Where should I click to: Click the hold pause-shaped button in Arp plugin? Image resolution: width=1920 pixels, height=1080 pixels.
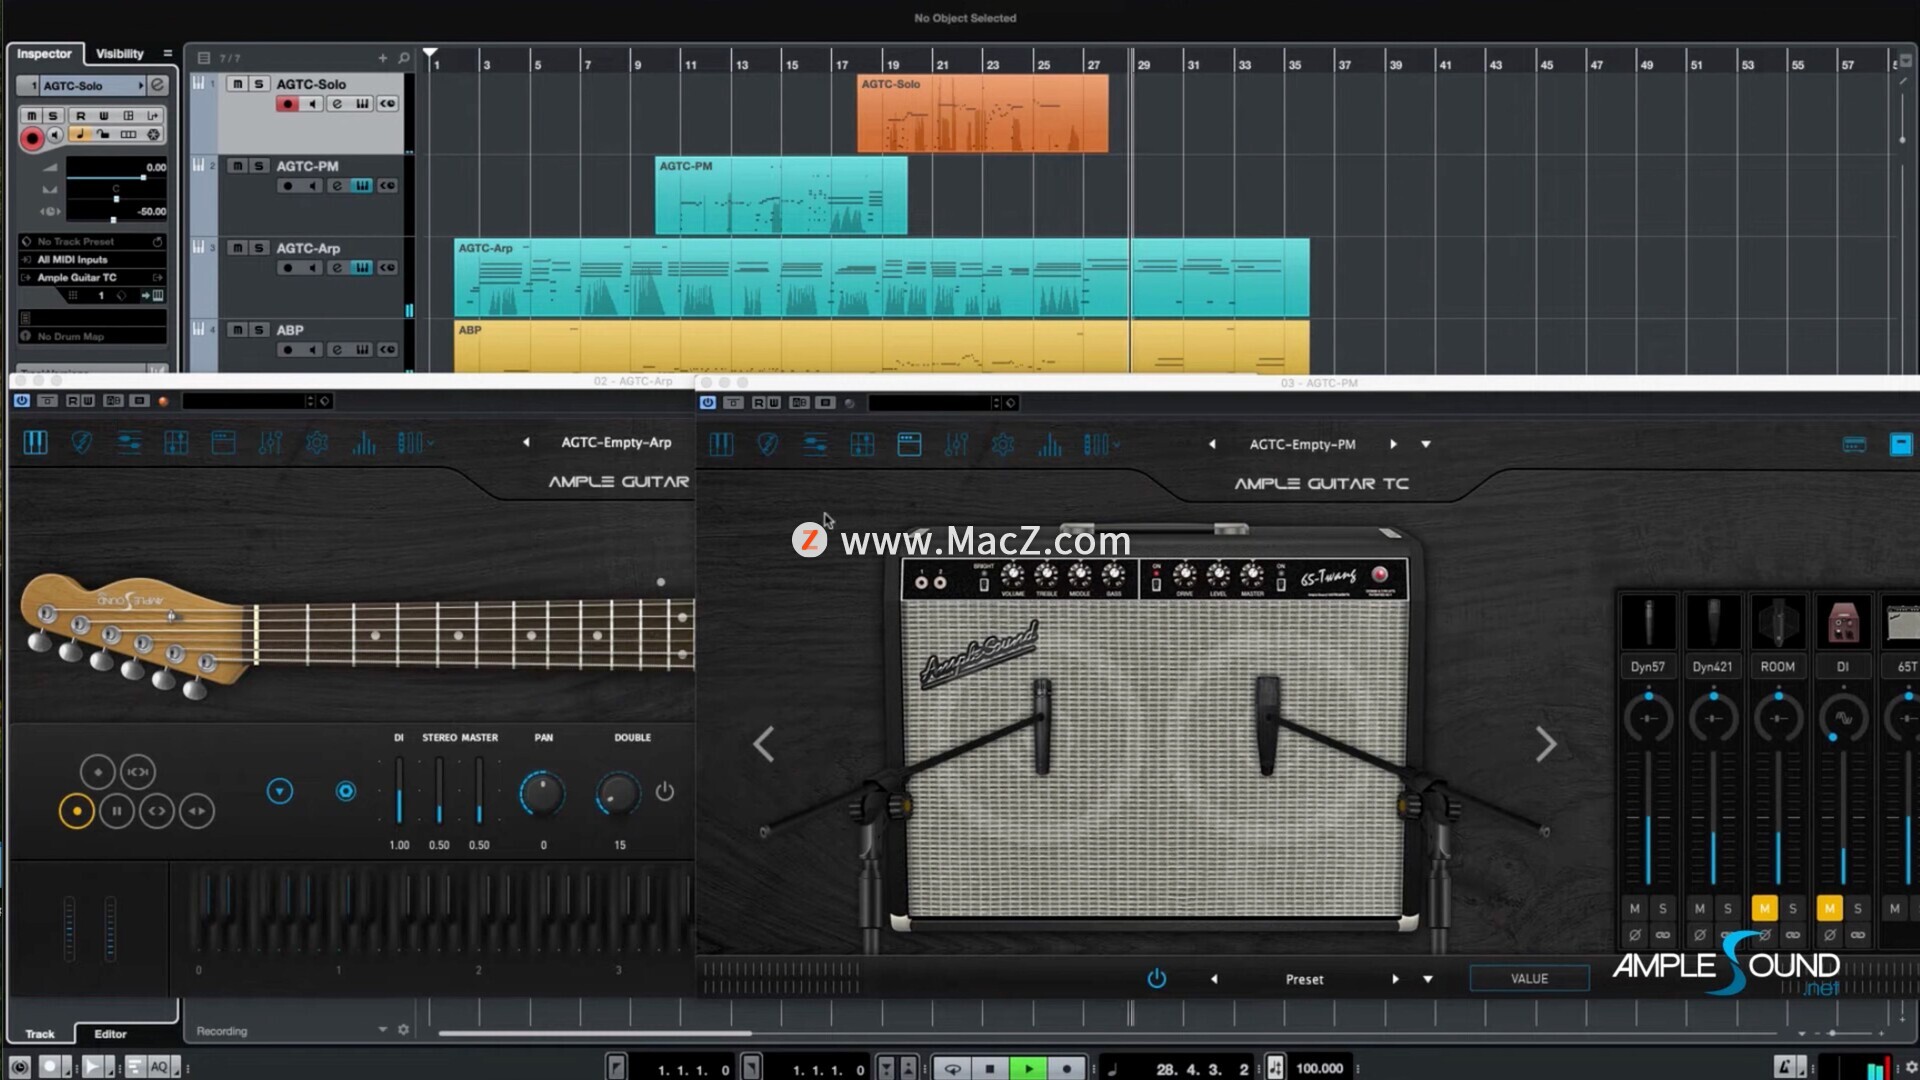click(x=117, y=811)
